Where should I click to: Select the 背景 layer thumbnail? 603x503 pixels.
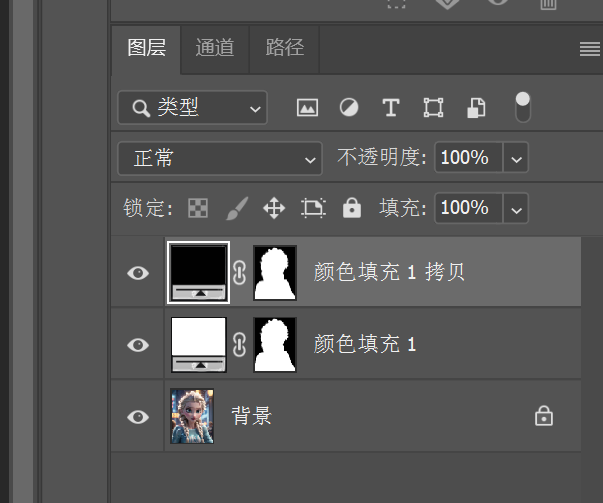[192, 416]
